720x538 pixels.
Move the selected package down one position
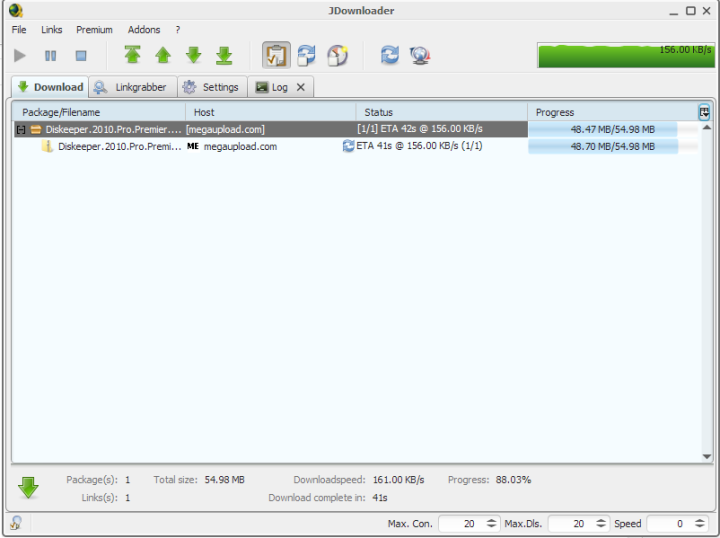pos(193,55)
